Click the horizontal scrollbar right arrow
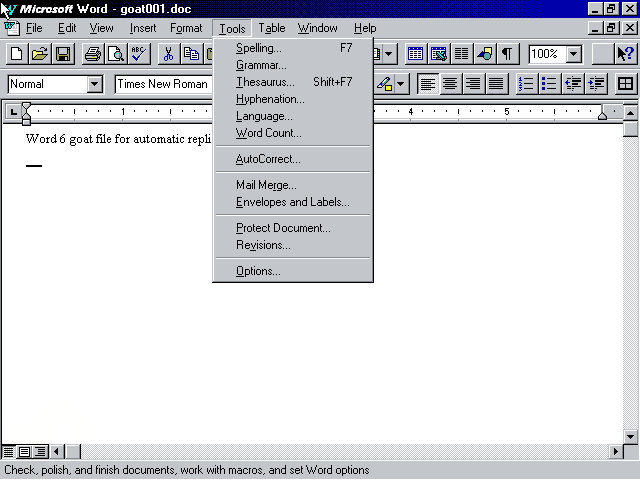Image resolution: width=640 pixels, height=480 pixels. [616, 452]
